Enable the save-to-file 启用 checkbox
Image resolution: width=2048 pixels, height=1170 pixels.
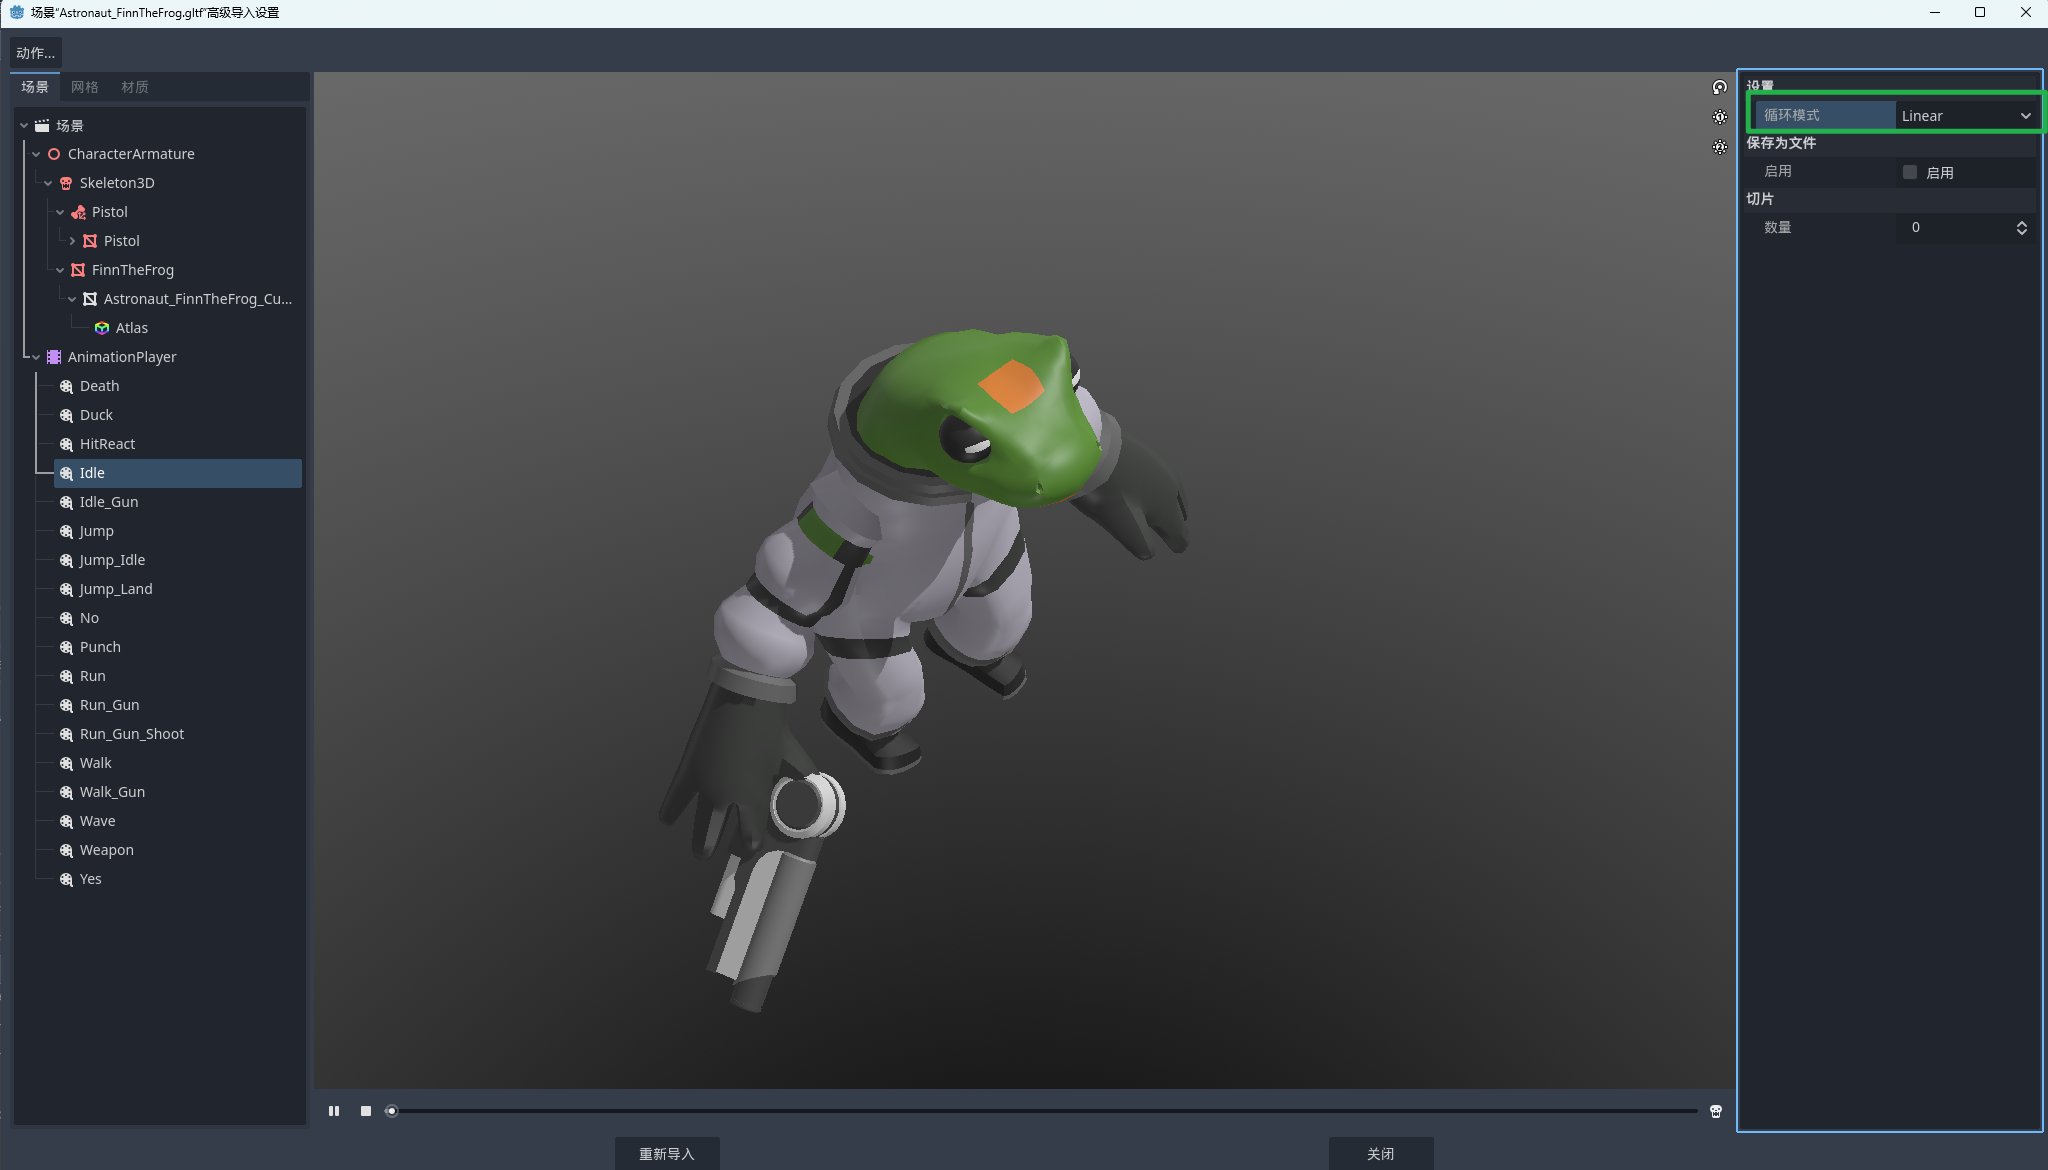(x=1910, y=172)
